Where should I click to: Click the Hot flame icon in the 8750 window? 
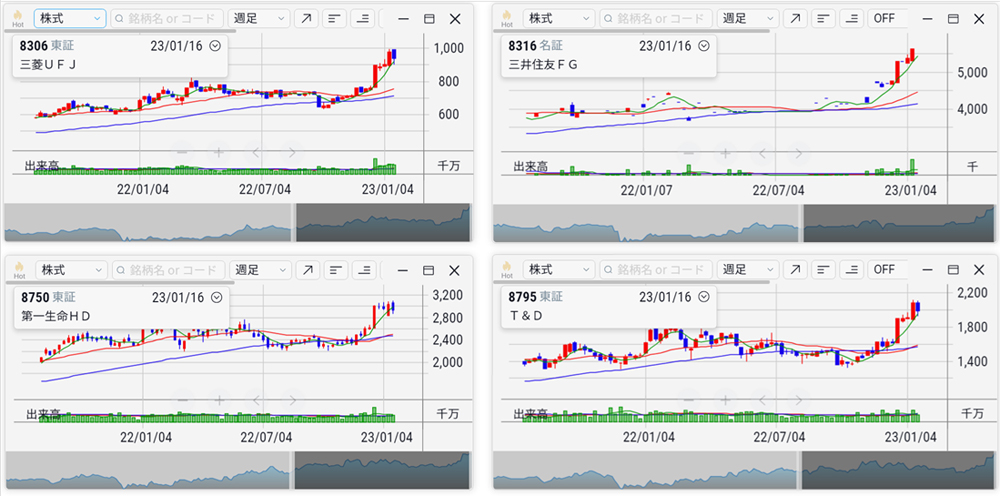[19, 270]
